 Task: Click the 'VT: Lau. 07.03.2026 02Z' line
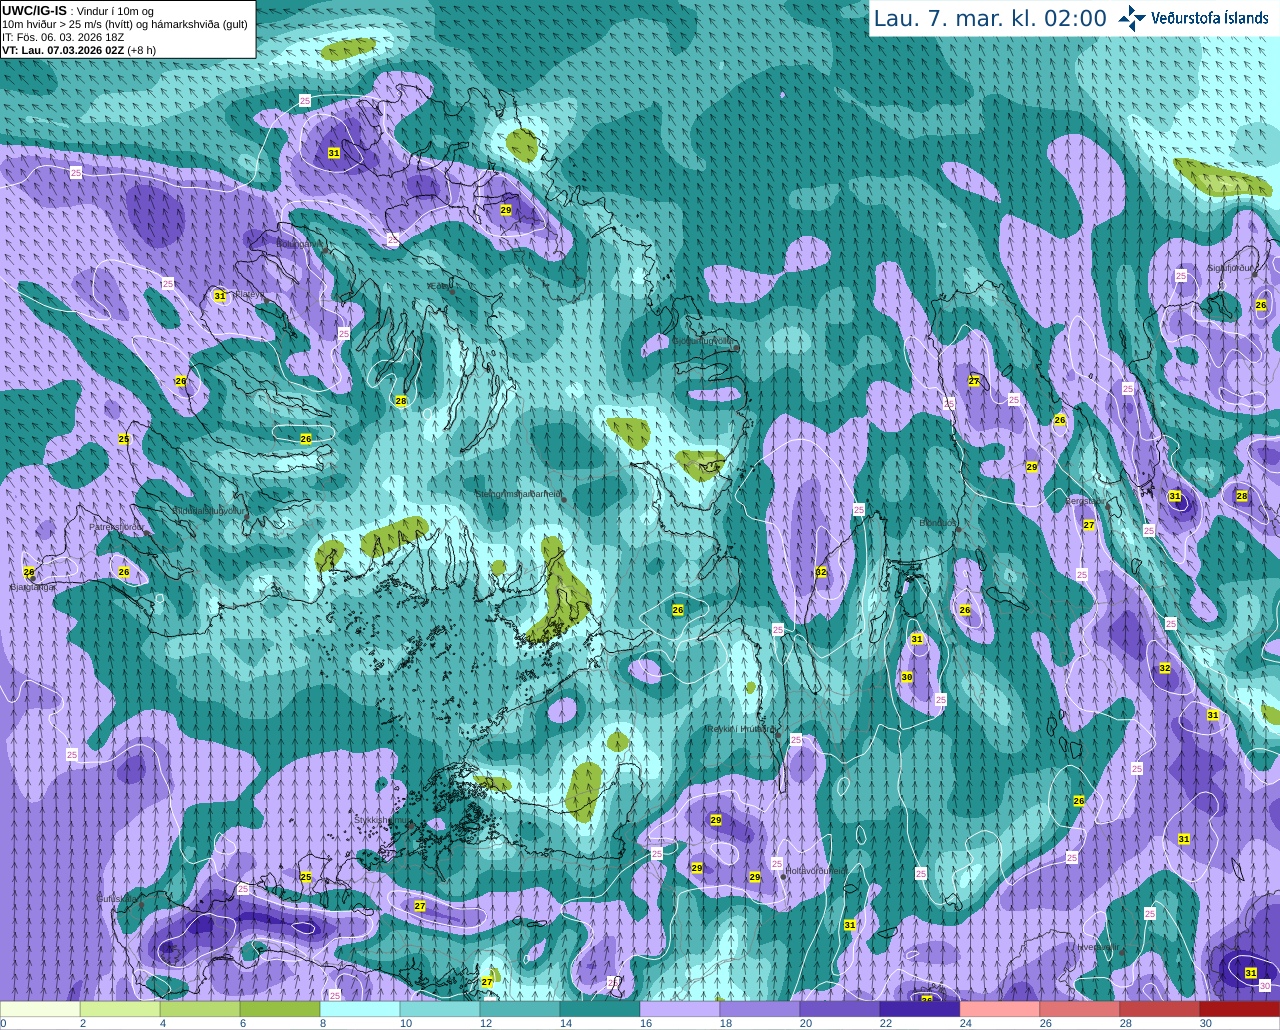[x=63, y=49]
